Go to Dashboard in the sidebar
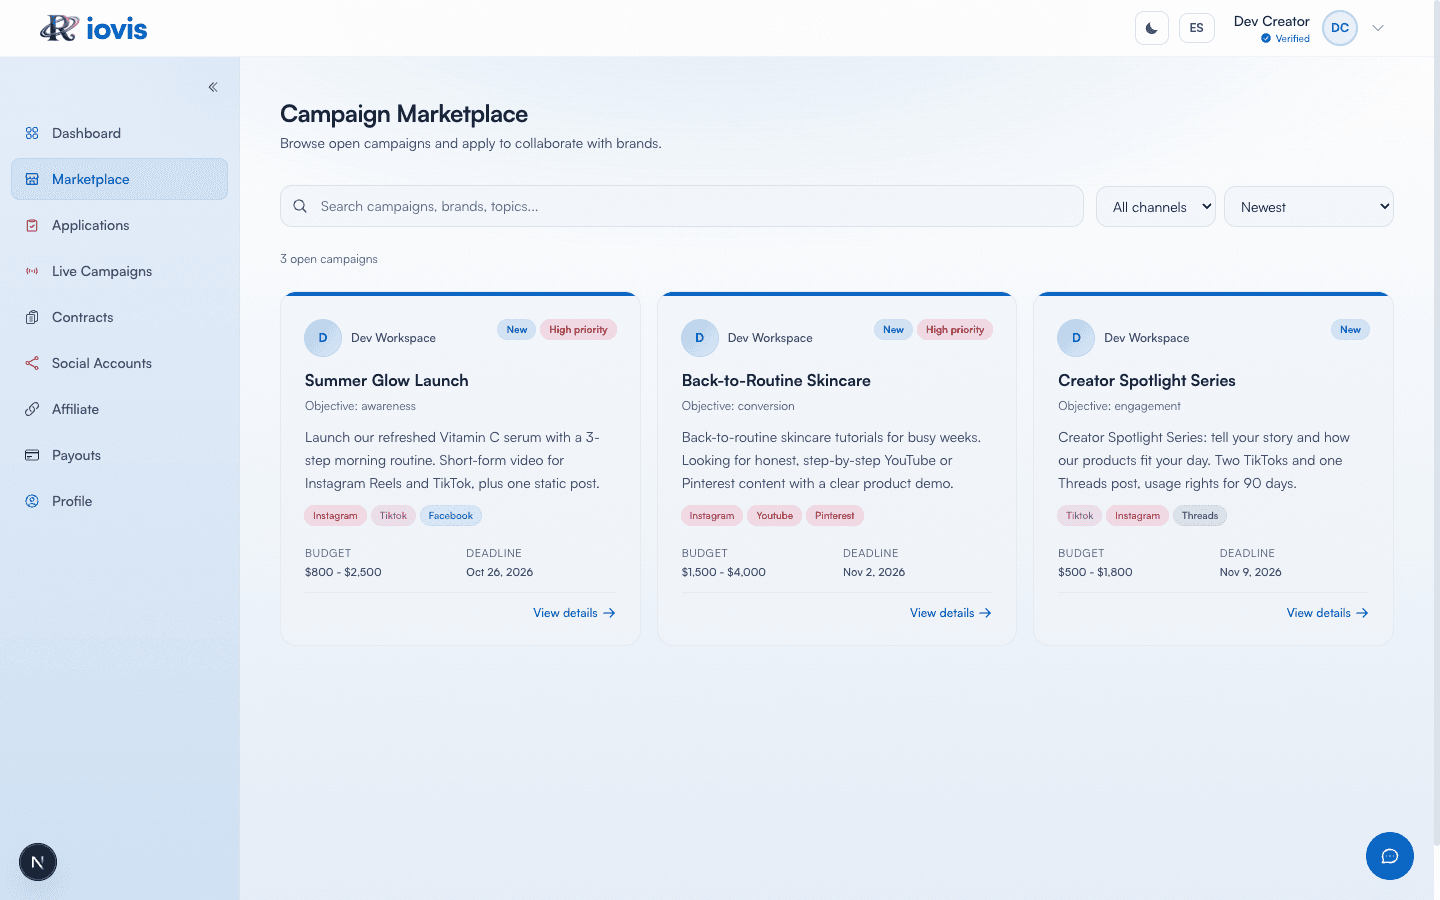This screenshot has width=1440, height=900. click(x=120, y=133)
